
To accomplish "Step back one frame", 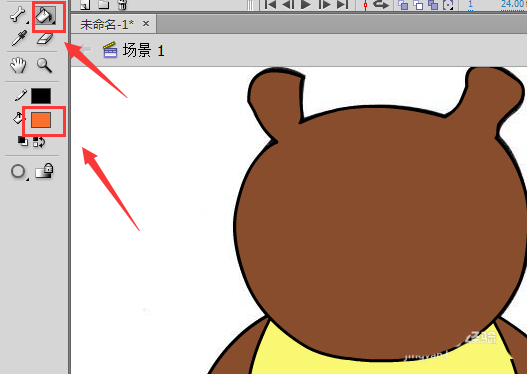I will pos(288,4).
